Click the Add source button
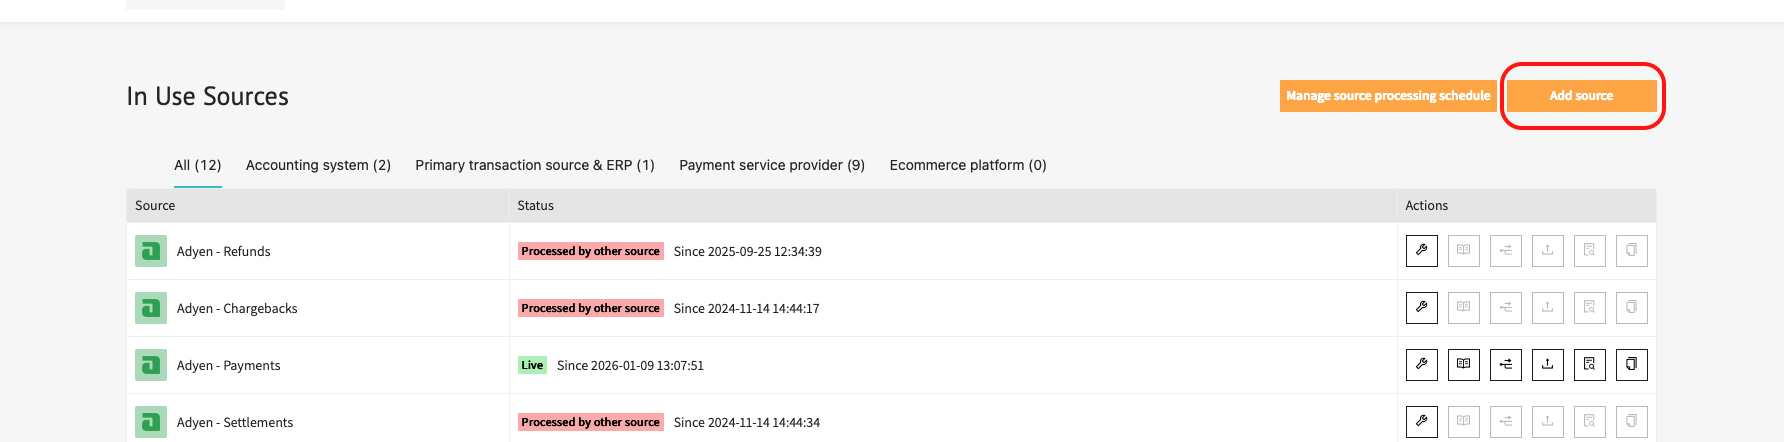 (1581, 96)
